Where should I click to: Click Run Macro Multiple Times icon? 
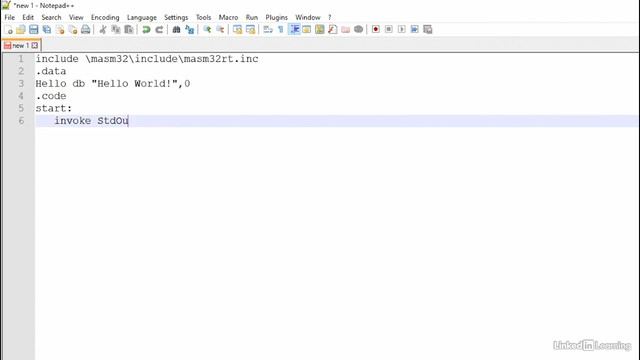(415, 29)
